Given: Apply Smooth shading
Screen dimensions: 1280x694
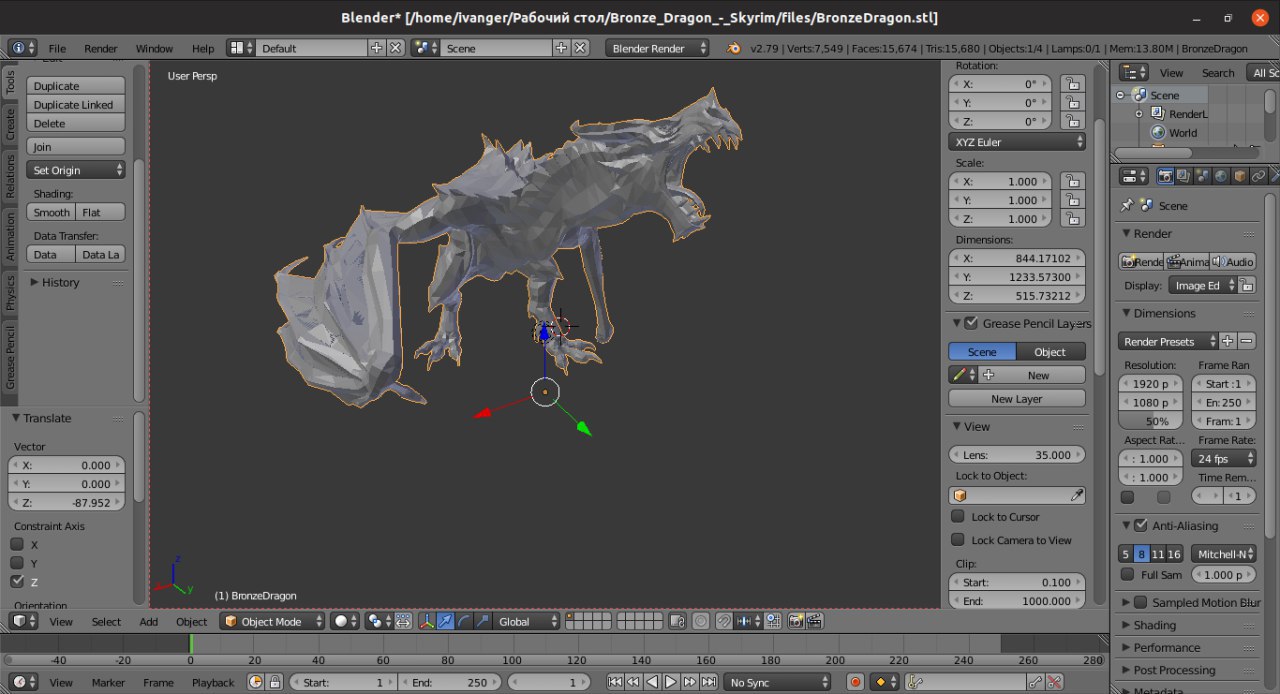Looking at the screenshot, I should [x=51, y=212].
